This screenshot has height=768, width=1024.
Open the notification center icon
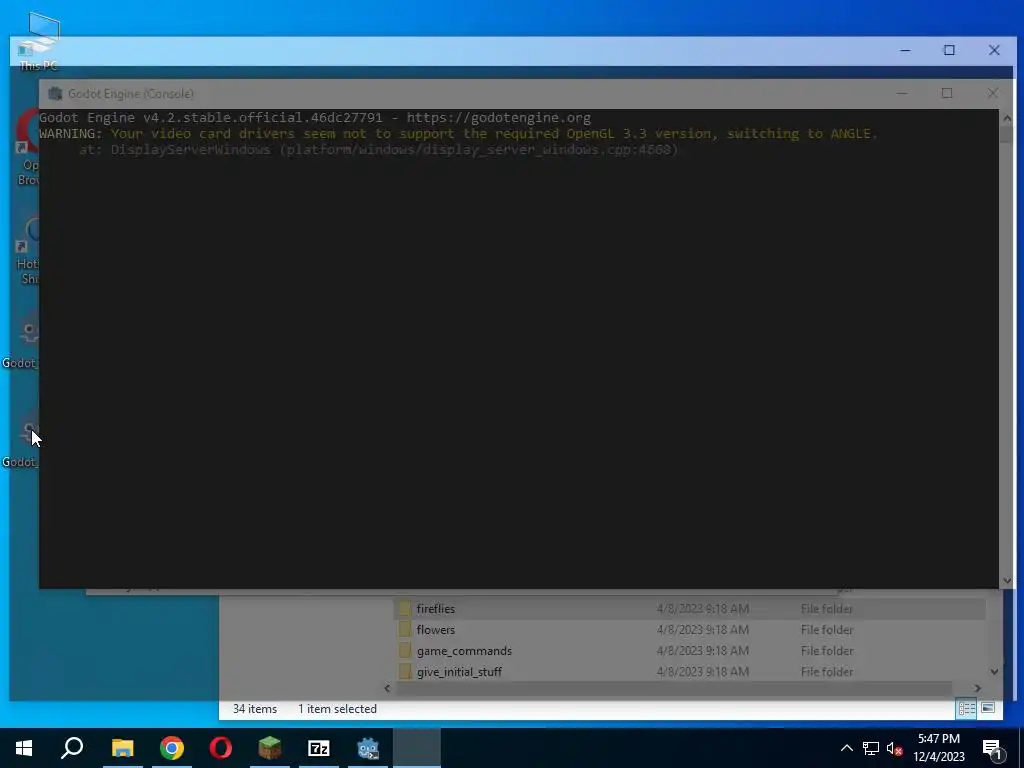pos(992,749)
